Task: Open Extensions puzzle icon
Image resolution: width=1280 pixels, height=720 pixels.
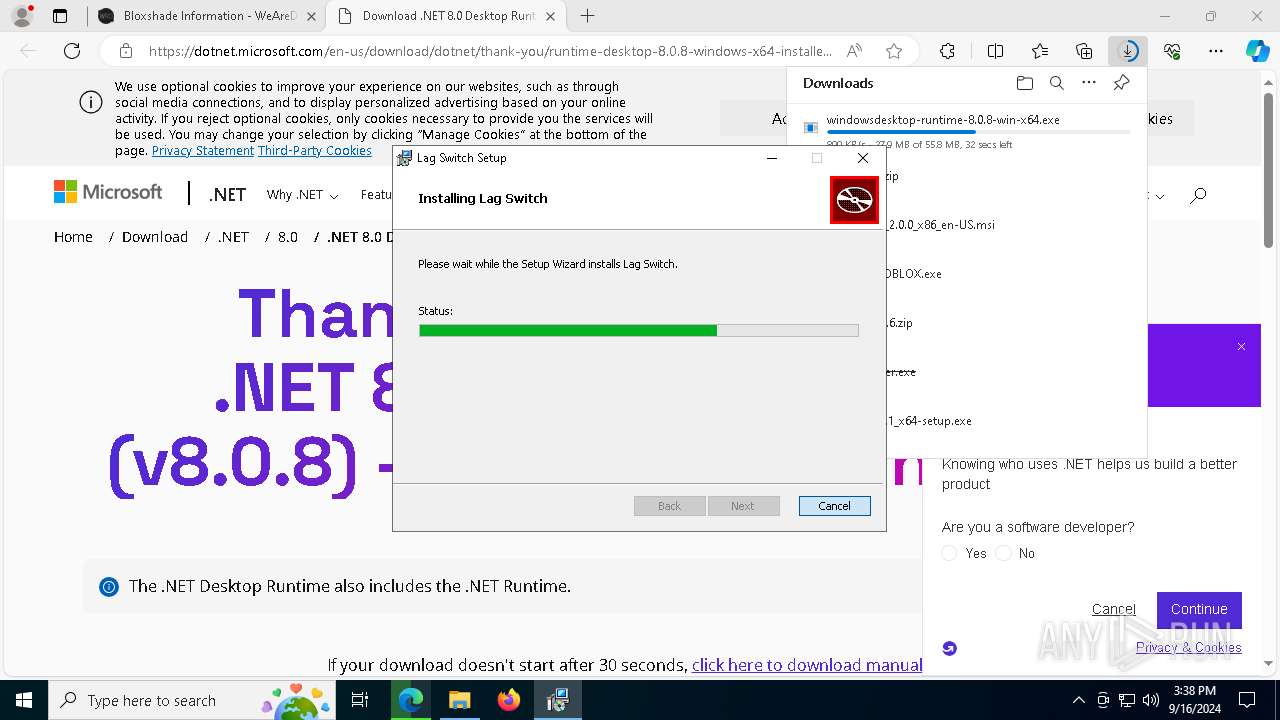Action: [x=947, y=51]
